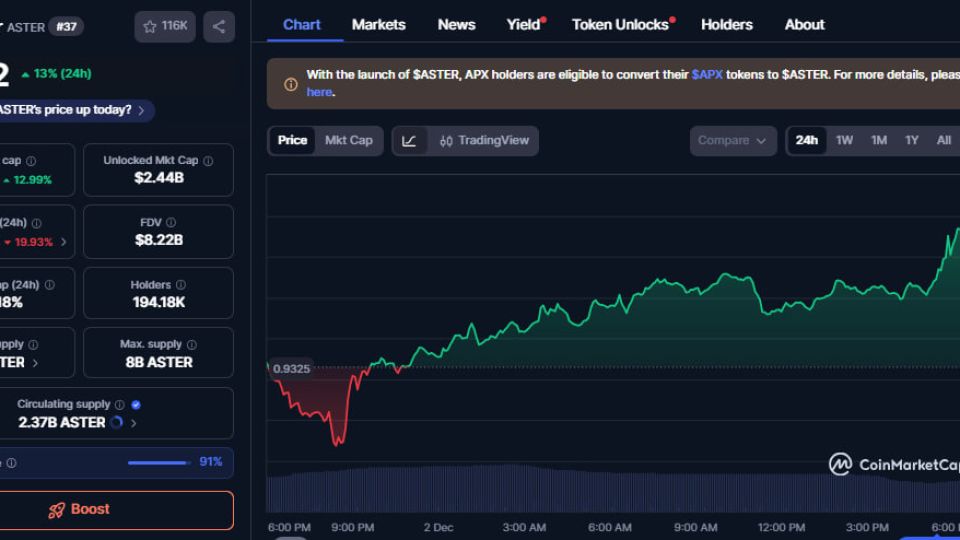
Task: Follow the $APX link in banner
Action: point(707,75)
